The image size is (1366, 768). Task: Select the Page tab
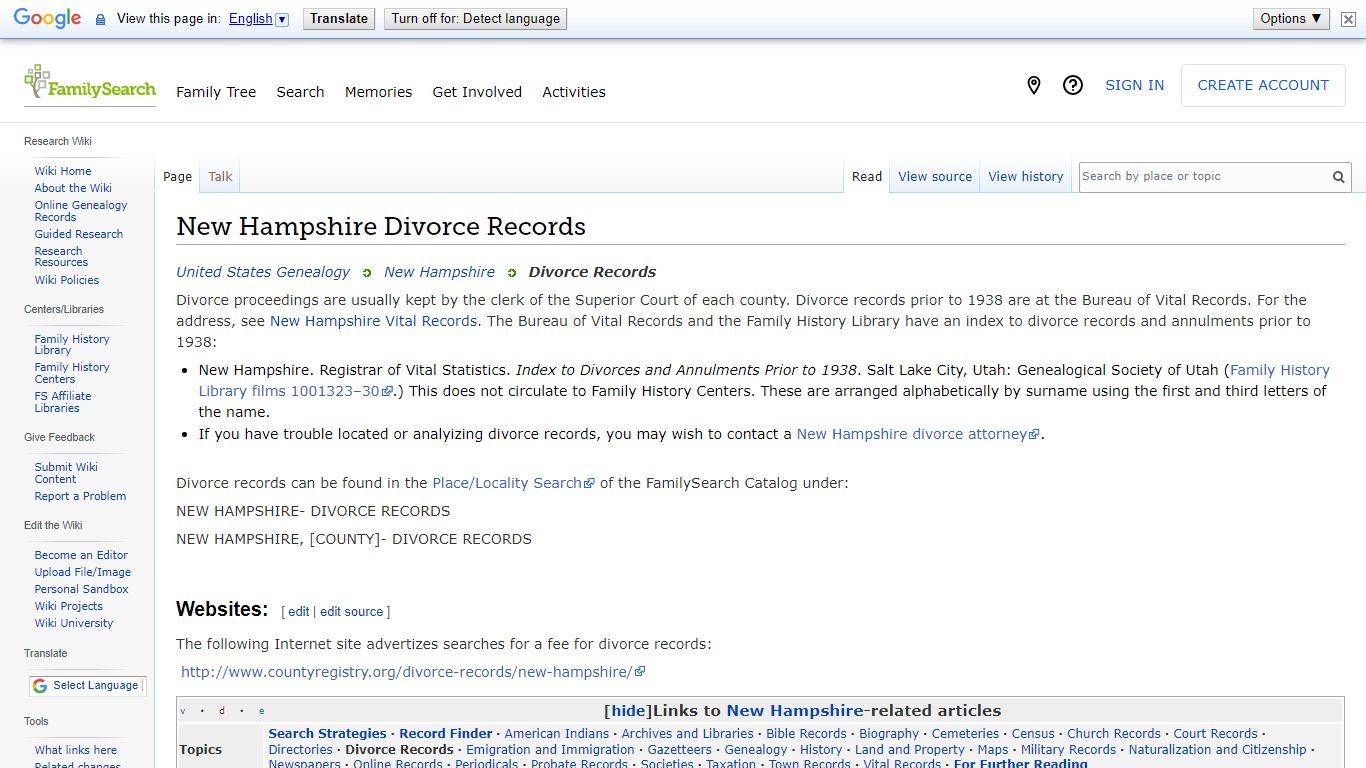click(177, 177)
